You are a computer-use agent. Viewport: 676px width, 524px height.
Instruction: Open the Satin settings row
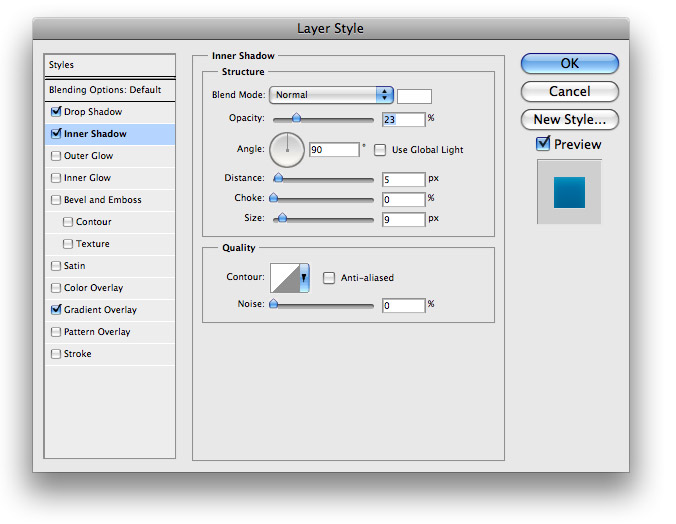click(110, 266)
